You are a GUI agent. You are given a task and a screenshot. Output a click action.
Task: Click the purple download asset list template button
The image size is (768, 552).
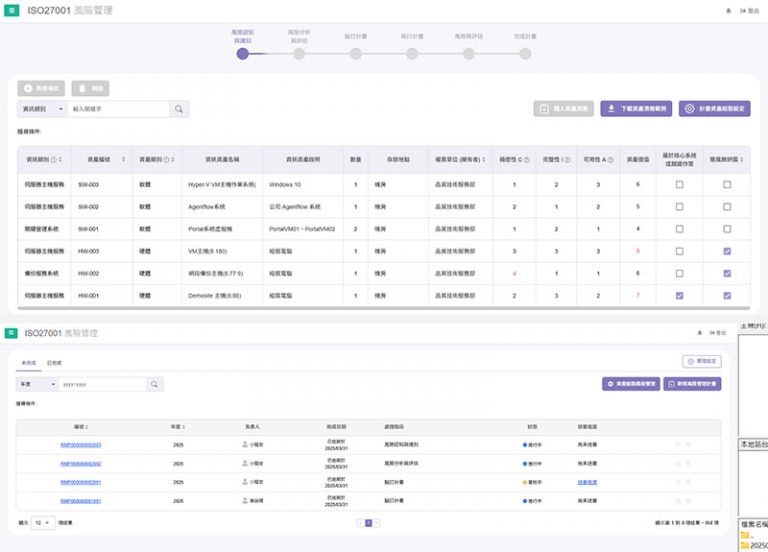(x=636, y=109)
